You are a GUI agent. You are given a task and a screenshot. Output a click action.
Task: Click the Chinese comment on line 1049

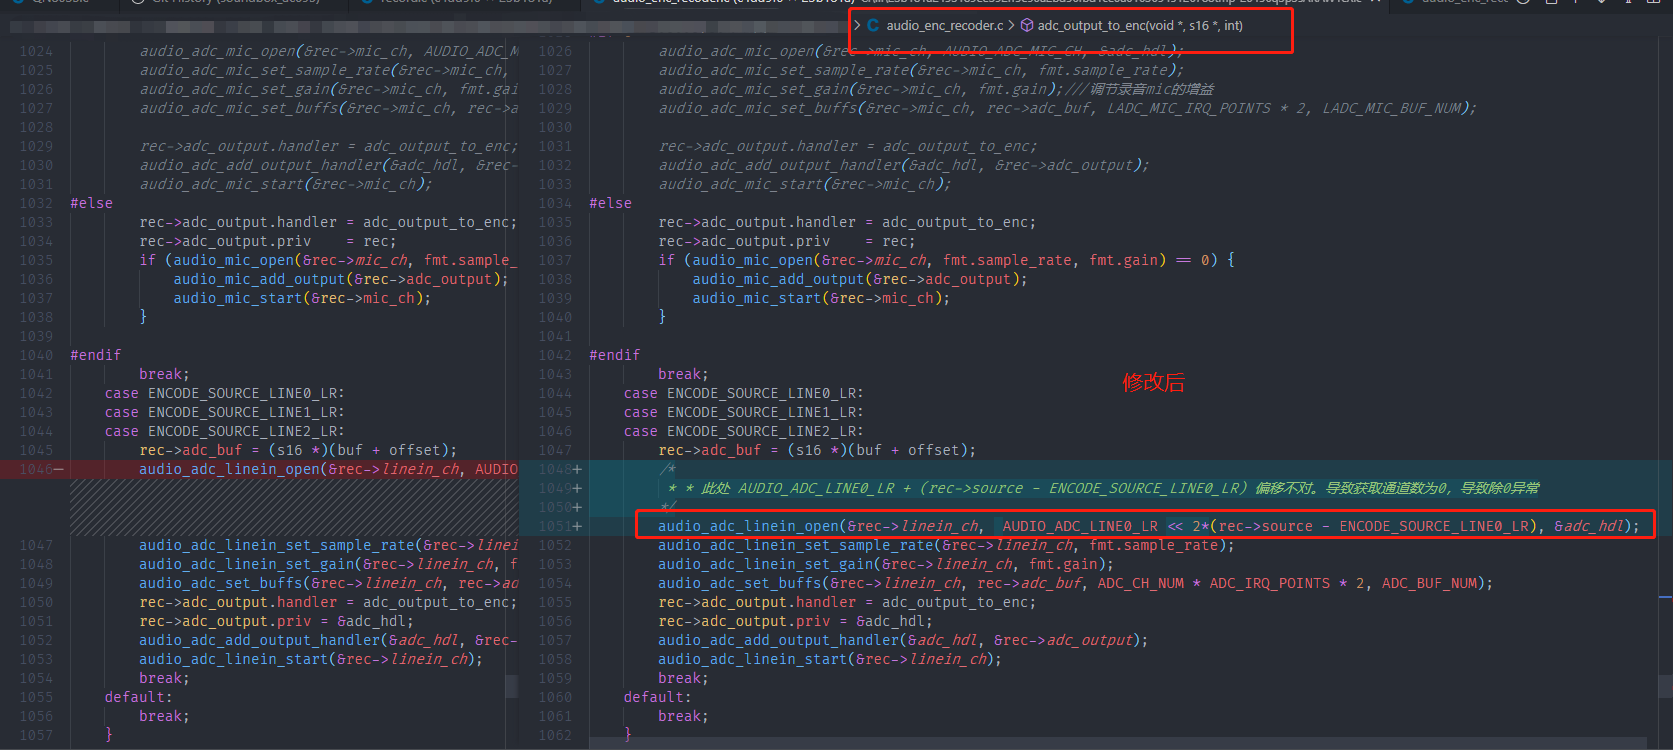[x=1104, y=488]
